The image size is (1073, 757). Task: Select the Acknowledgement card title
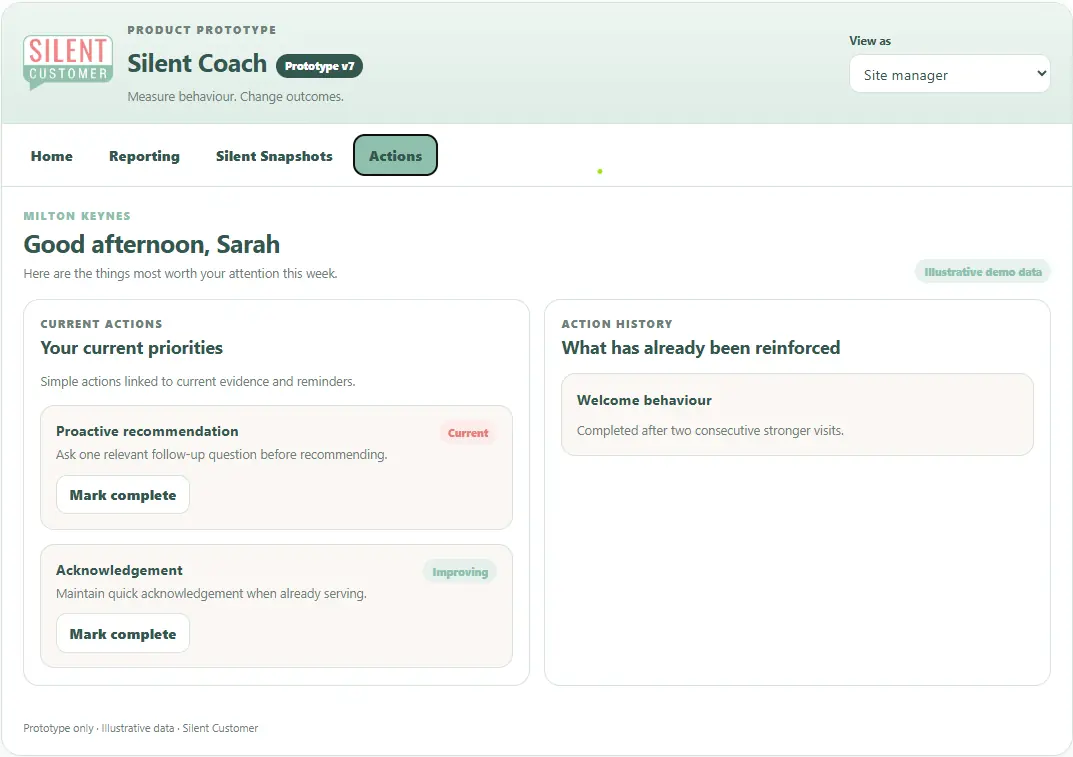click(119, 570)
